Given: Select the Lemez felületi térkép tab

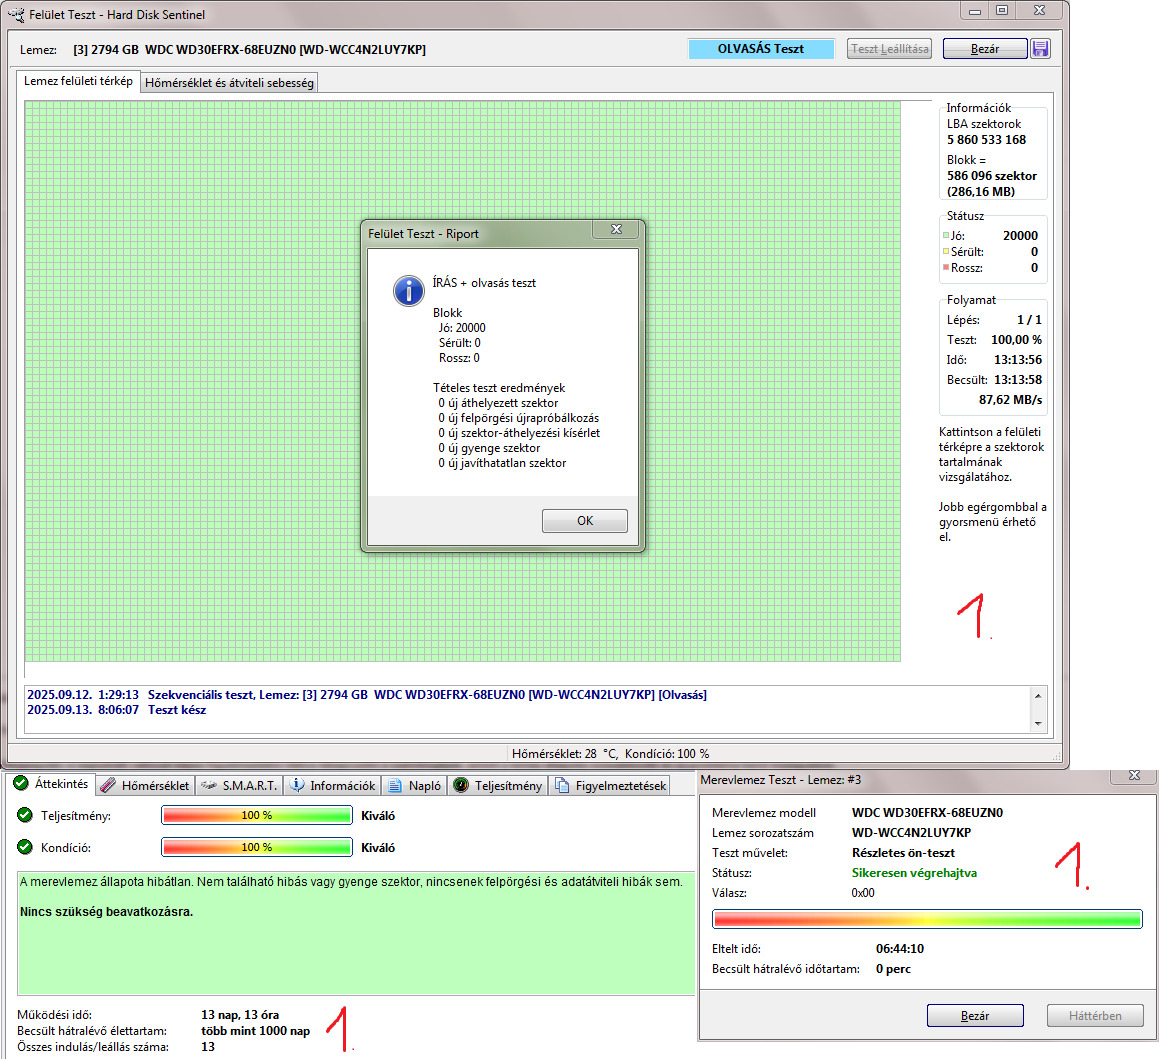Looking at the screenshot, I should [78, 81].
